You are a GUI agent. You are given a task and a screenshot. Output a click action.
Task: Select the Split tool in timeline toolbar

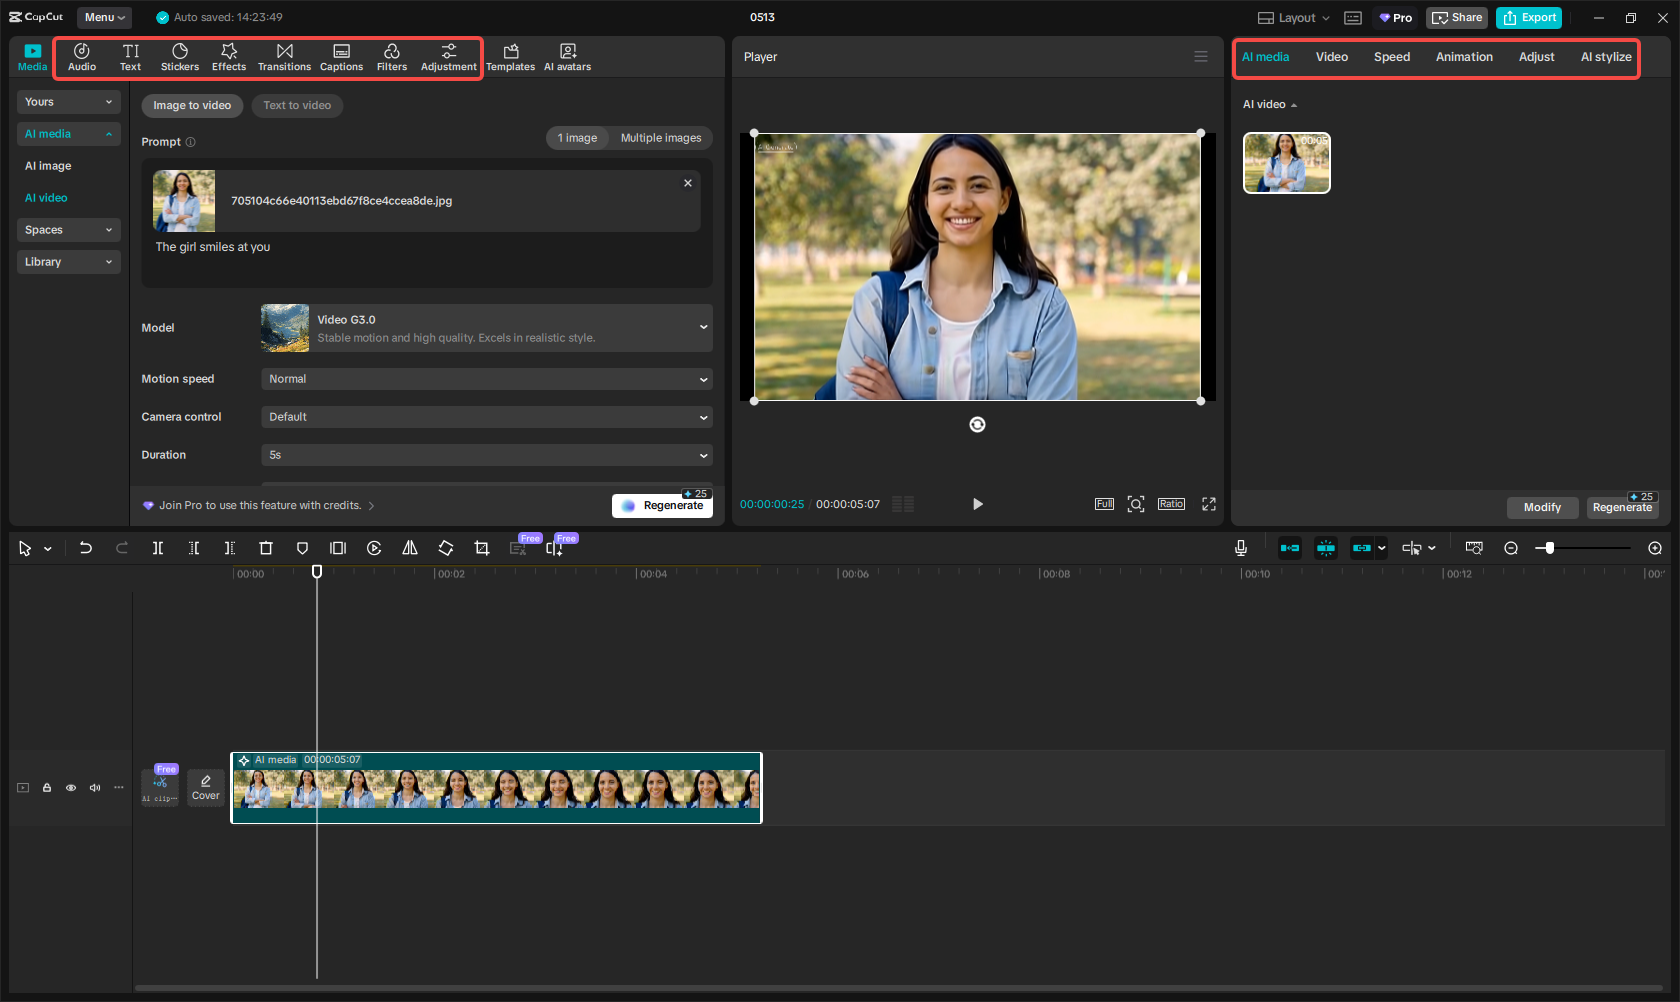tap(158, 548)
